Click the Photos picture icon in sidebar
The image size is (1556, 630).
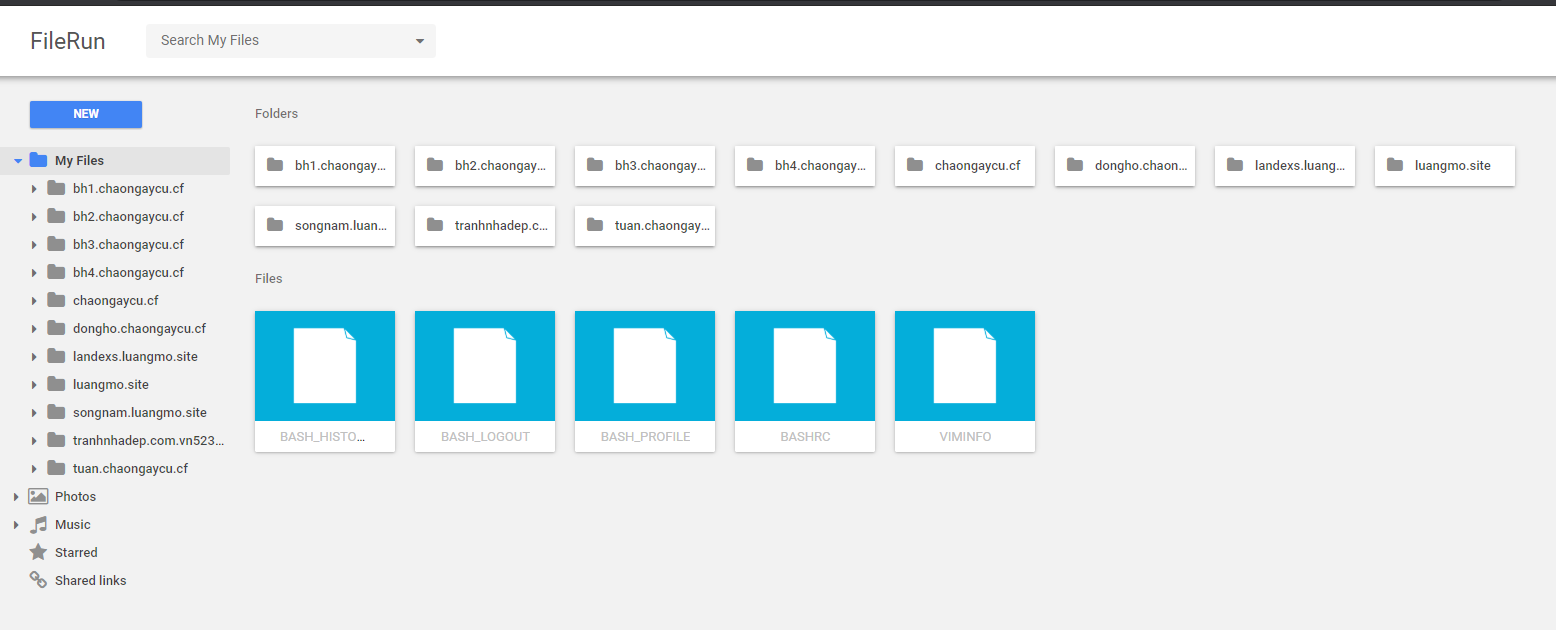(x=38, y=496)
